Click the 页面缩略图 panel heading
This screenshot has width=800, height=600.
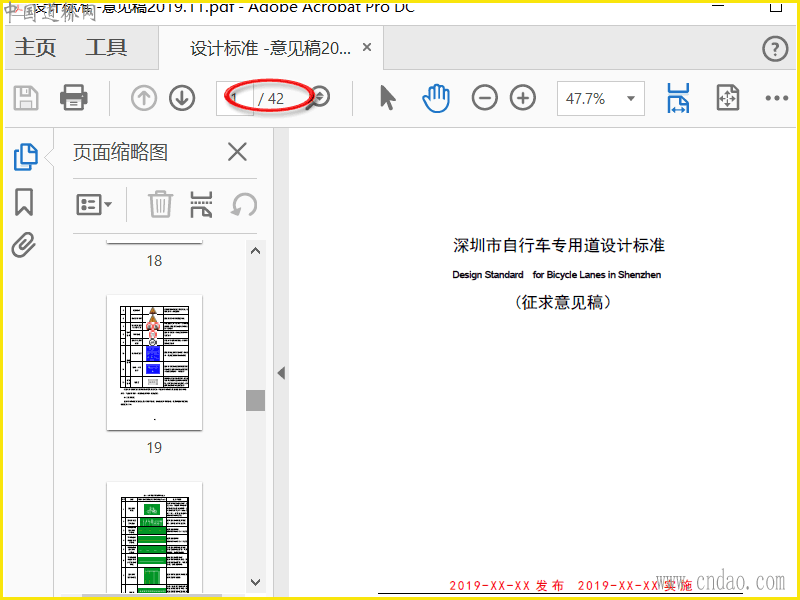[x=120, y=152]
